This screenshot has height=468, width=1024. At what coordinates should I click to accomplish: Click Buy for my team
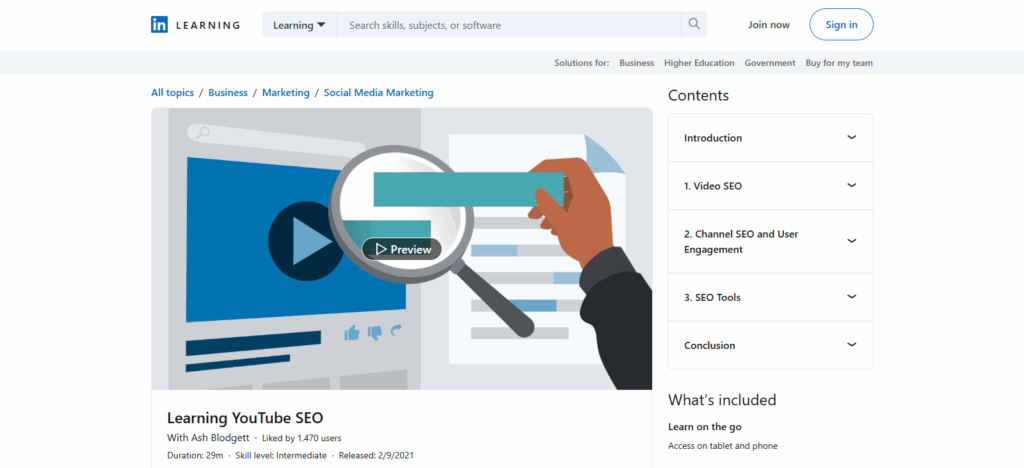(x=839, y=63)
